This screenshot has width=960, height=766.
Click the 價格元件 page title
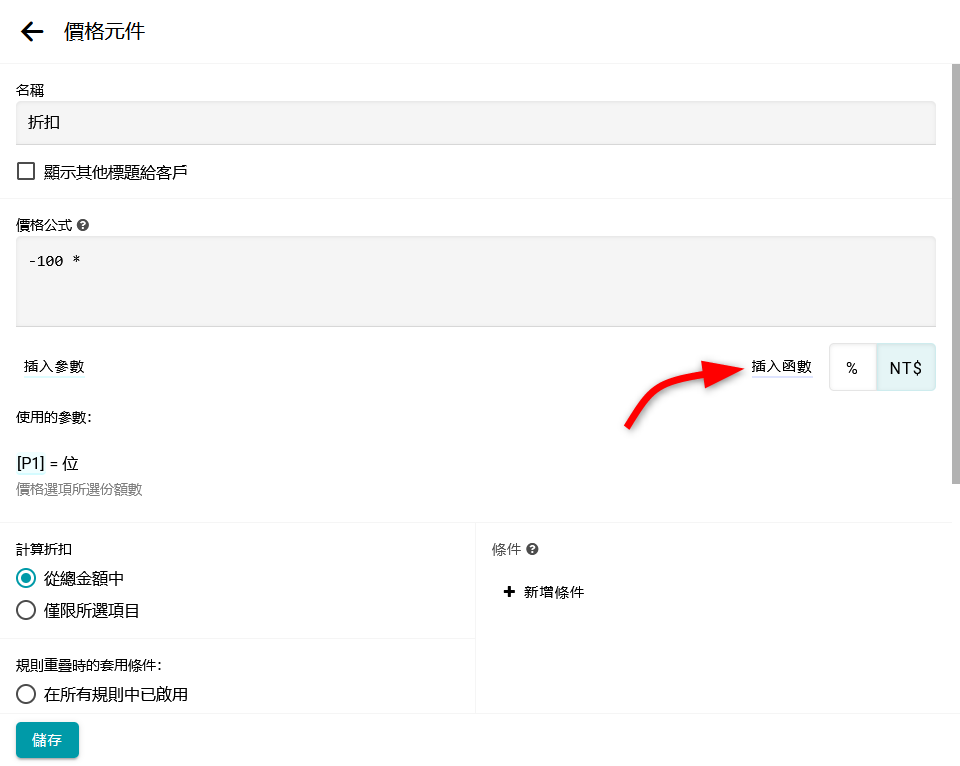coord(104,32)
